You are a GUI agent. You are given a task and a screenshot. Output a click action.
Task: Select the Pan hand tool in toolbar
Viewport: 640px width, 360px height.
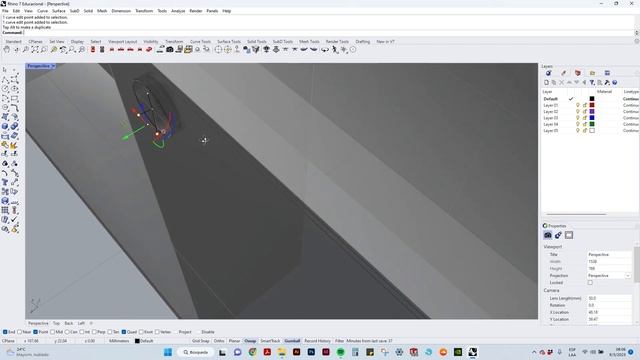click(7, 49)
